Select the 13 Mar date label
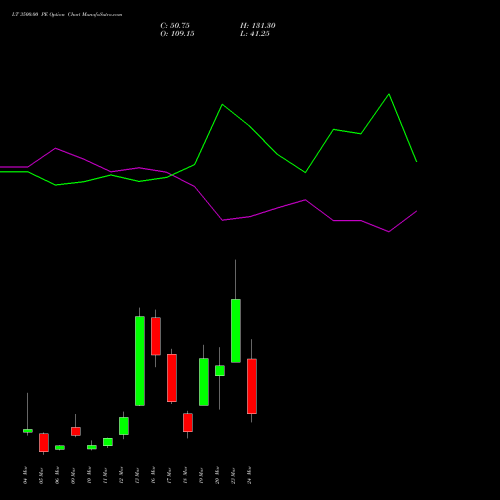This screenshot has height=500, width=500. point(138,475)
